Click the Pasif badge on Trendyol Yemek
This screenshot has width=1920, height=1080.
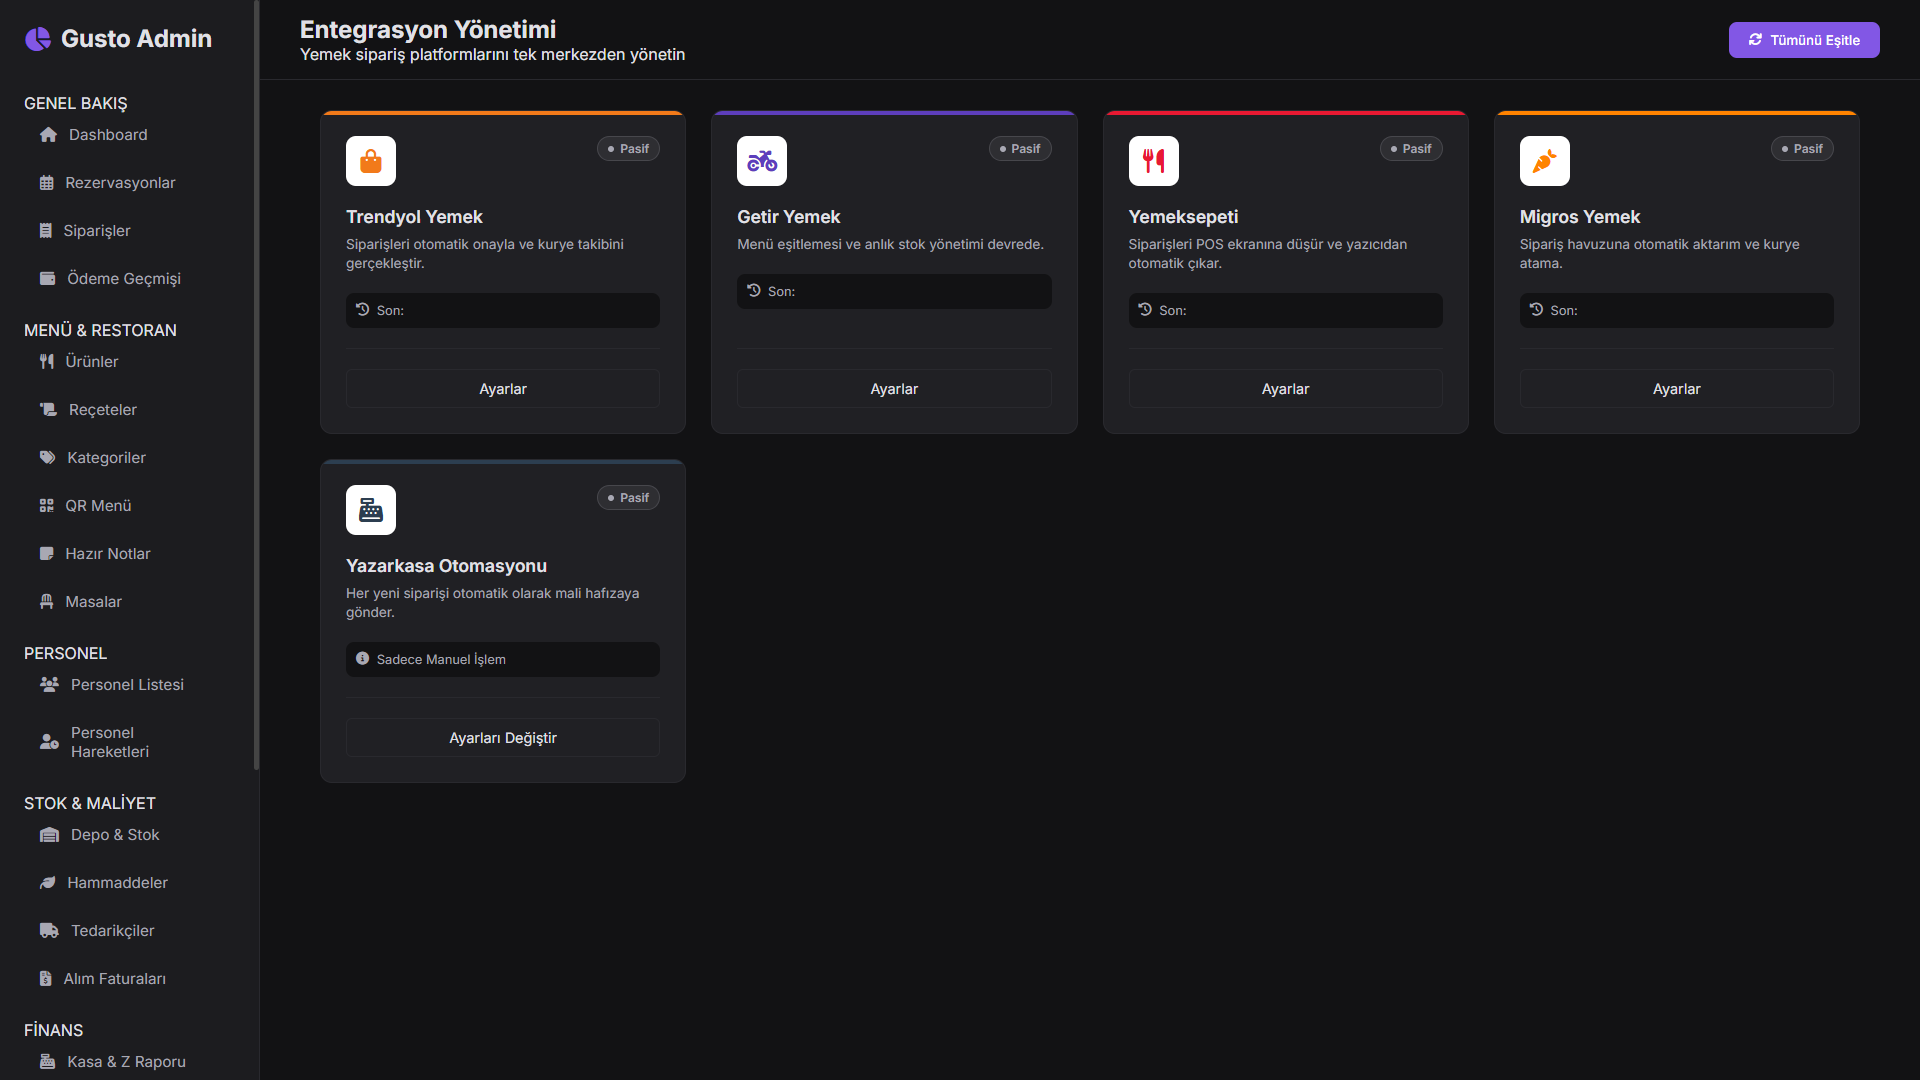[x=628, y=149]
